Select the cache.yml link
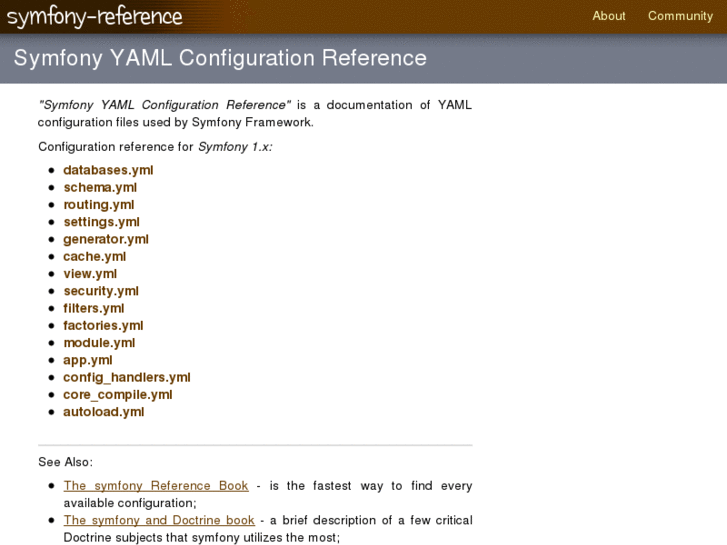Image resolution: width=727 pixels, height=545 pixels. point(95,256)
